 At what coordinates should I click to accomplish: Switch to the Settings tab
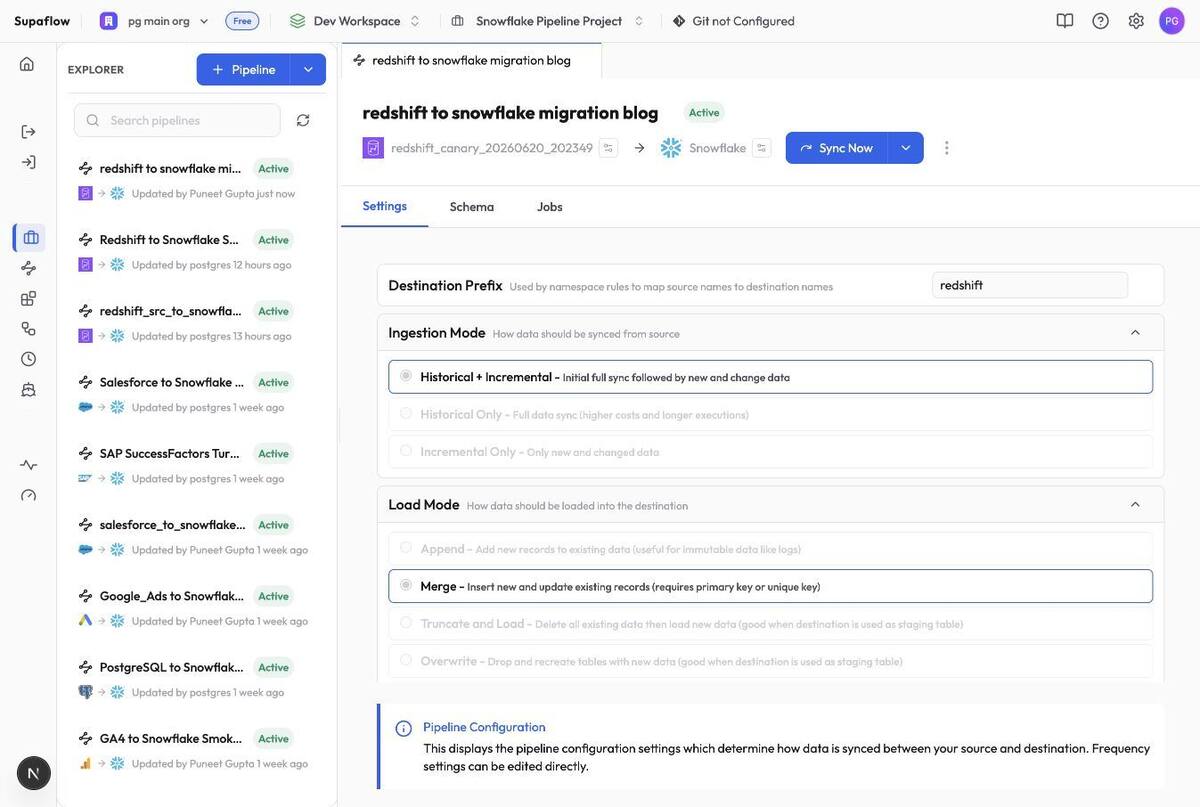385,206
